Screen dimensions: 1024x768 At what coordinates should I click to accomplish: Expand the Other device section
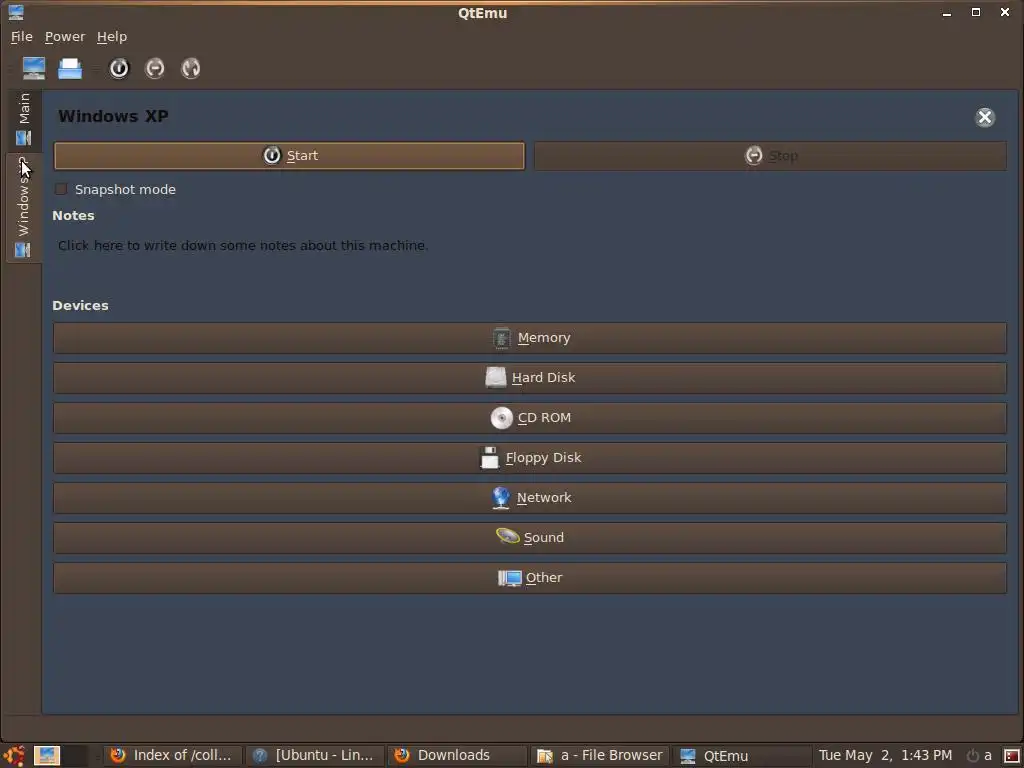click(530, 578)
